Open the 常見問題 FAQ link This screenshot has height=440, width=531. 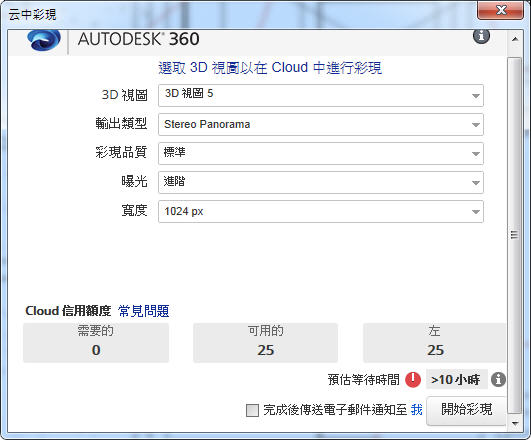pyautogui.click(x=144, y=311)
